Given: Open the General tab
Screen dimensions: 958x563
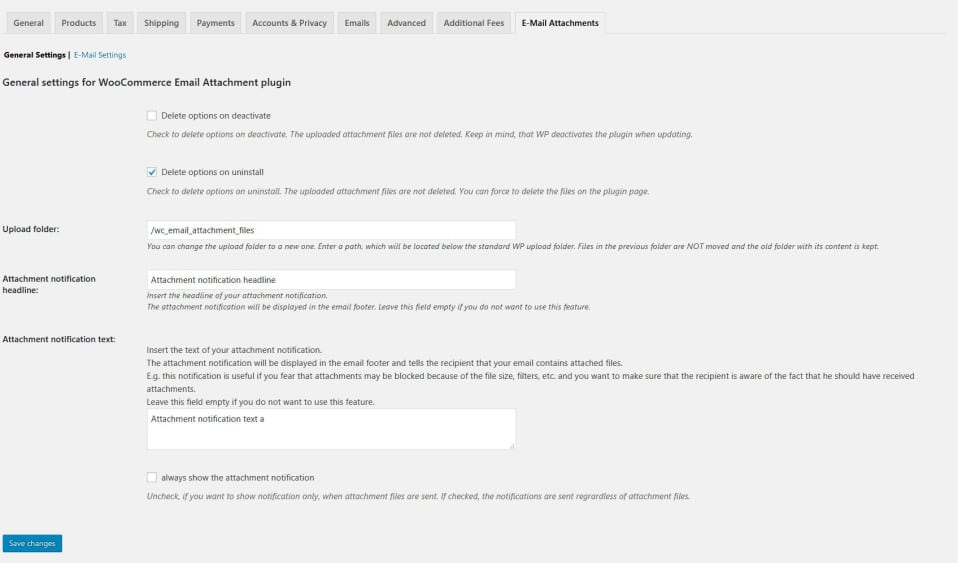Looking at the screenshot, I should [x=29, y=23].
